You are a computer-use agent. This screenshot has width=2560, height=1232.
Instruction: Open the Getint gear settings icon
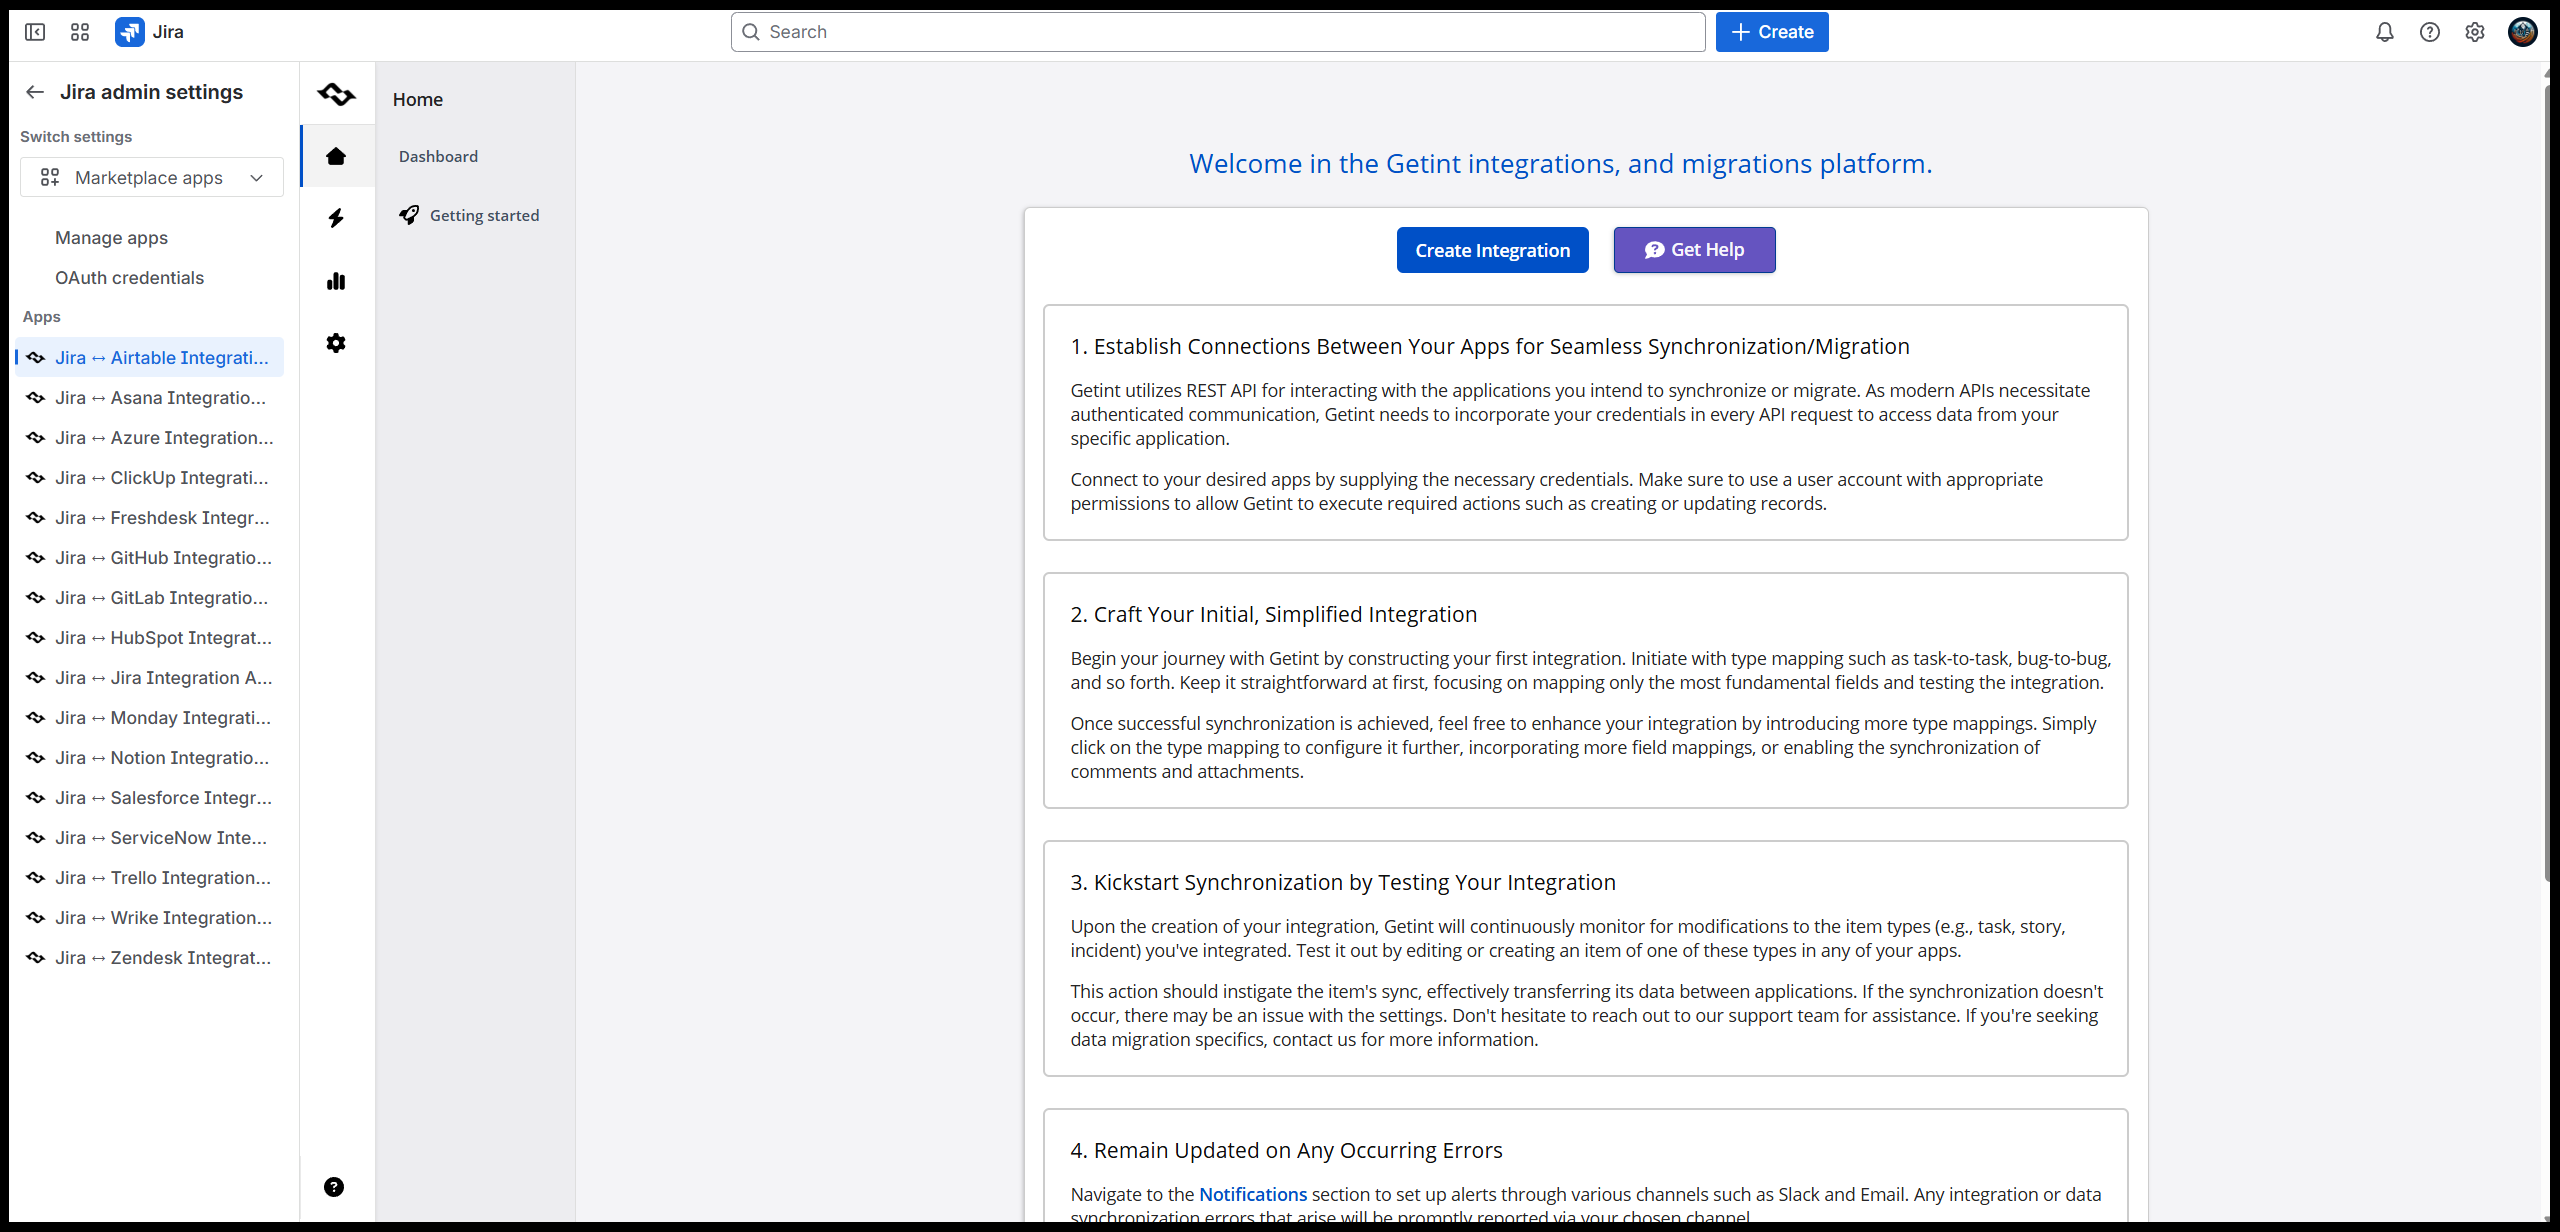(x=336, y=343)
